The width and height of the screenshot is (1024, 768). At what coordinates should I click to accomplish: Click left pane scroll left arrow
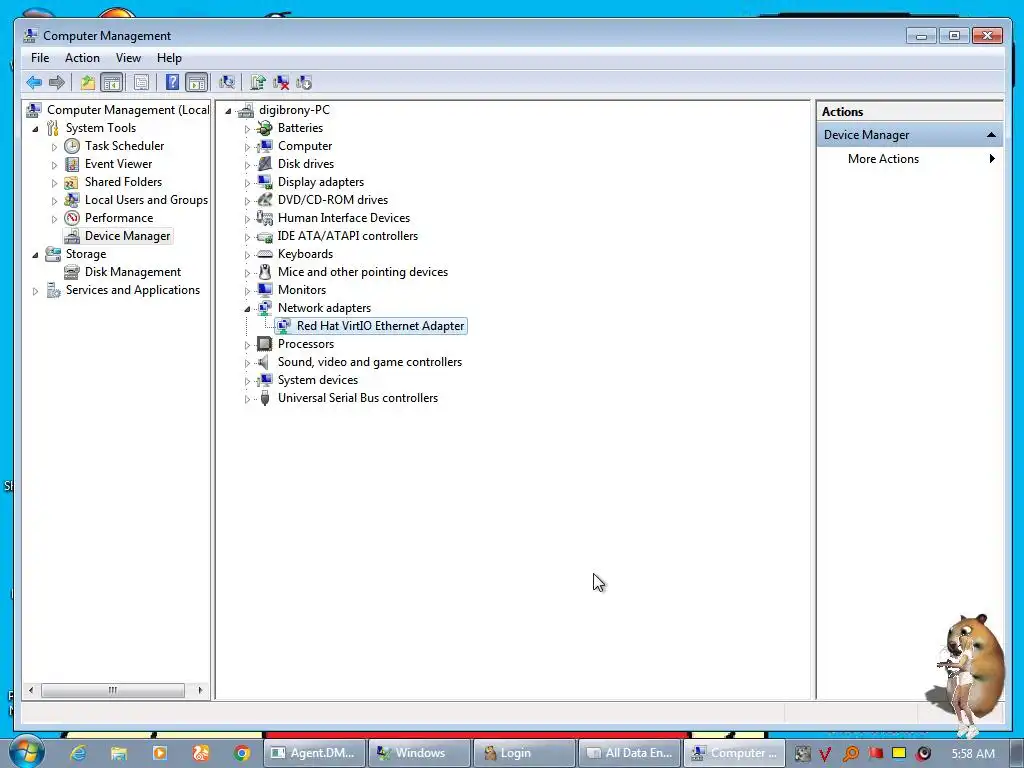pos(31,690)
